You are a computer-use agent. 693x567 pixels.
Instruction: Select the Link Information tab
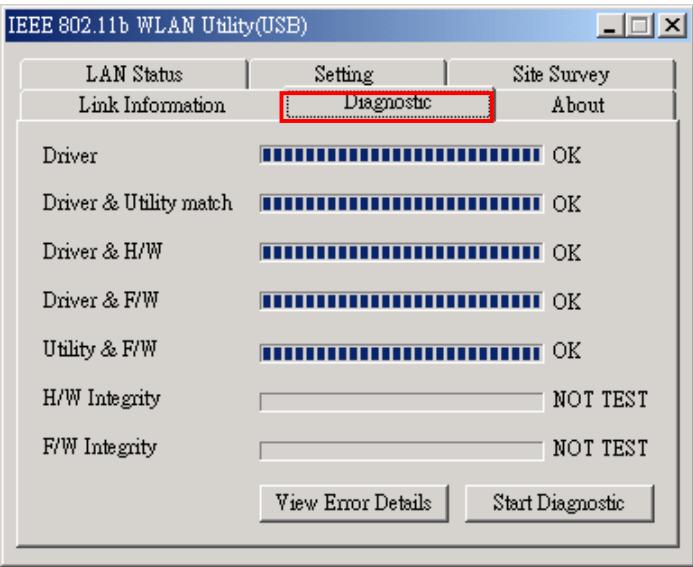151,105
